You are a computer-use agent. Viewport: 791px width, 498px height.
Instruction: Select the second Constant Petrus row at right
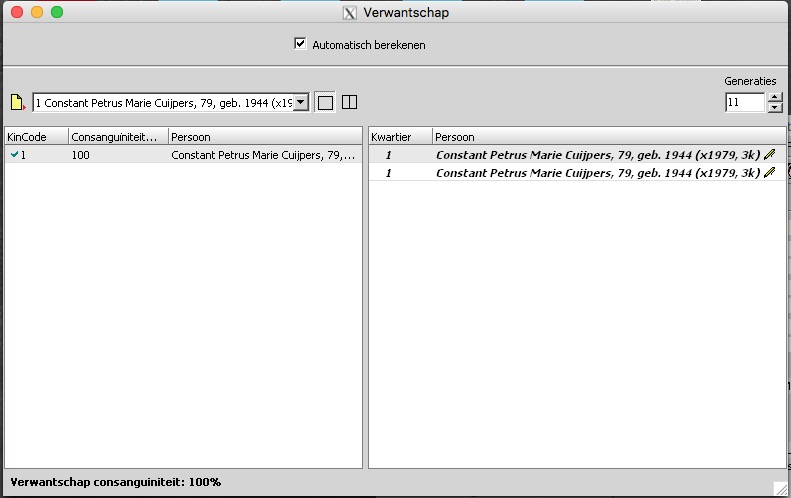598,173
